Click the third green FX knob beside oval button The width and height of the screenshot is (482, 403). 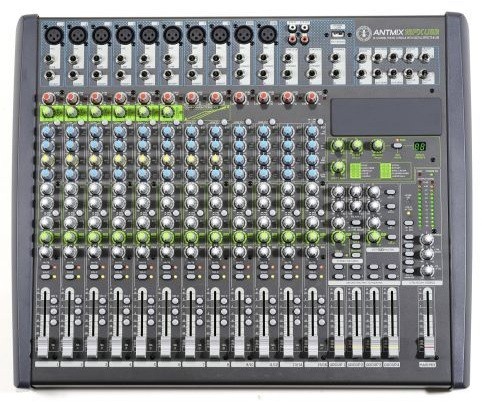pos(377,145)
